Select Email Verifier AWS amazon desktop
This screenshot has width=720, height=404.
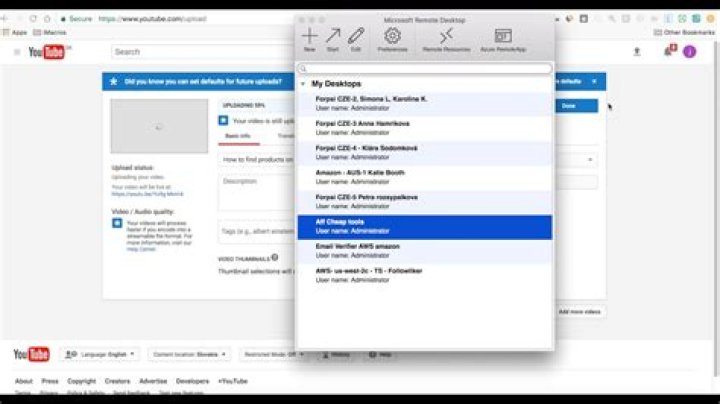click(425, 251)
